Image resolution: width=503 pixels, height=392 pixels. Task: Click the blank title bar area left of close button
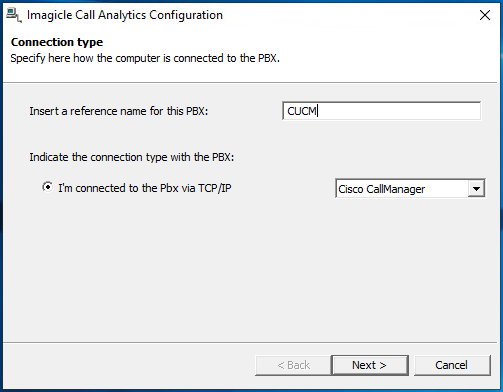pos(350,15)
